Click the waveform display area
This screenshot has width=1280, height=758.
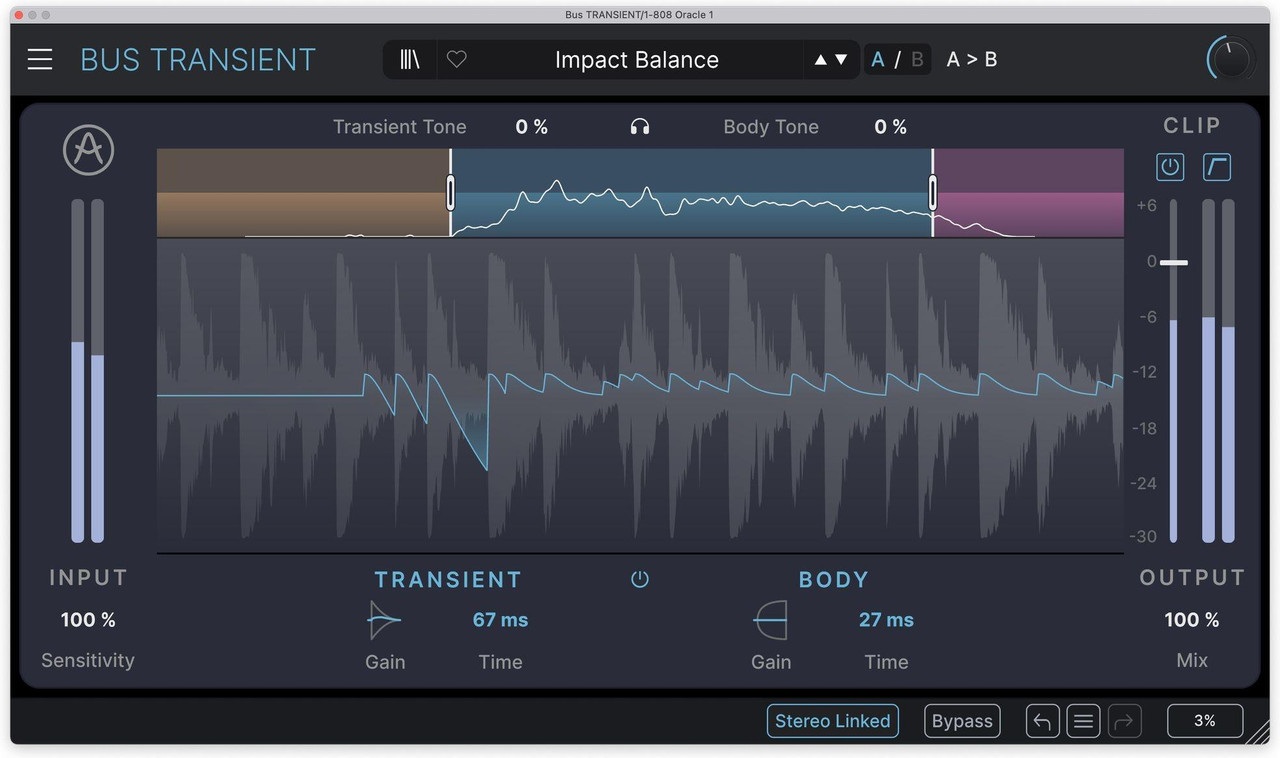coord(640,395)
